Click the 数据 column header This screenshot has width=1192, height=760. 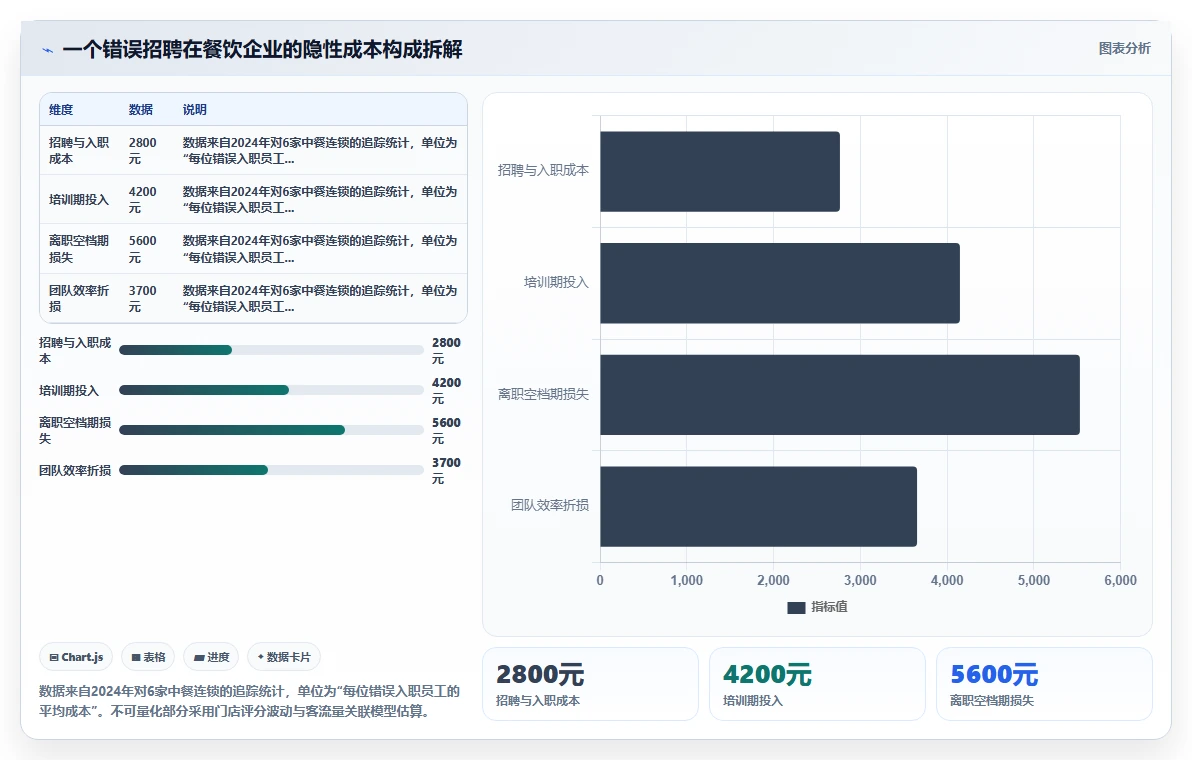[141, 109]
